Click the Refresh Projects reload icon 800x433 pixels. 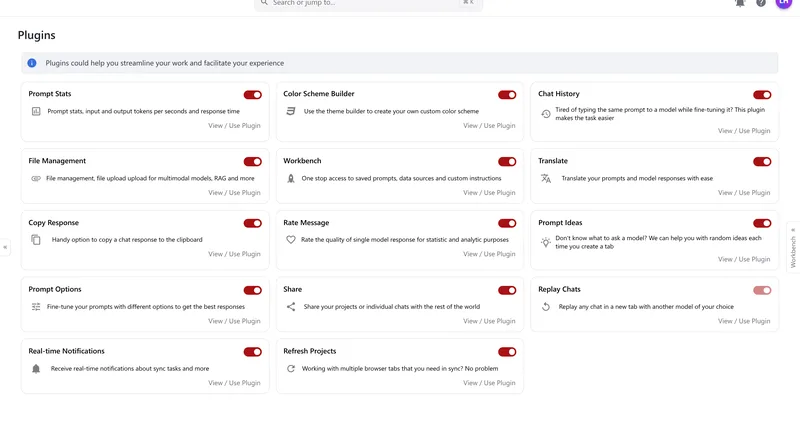(x=291, y=368)
